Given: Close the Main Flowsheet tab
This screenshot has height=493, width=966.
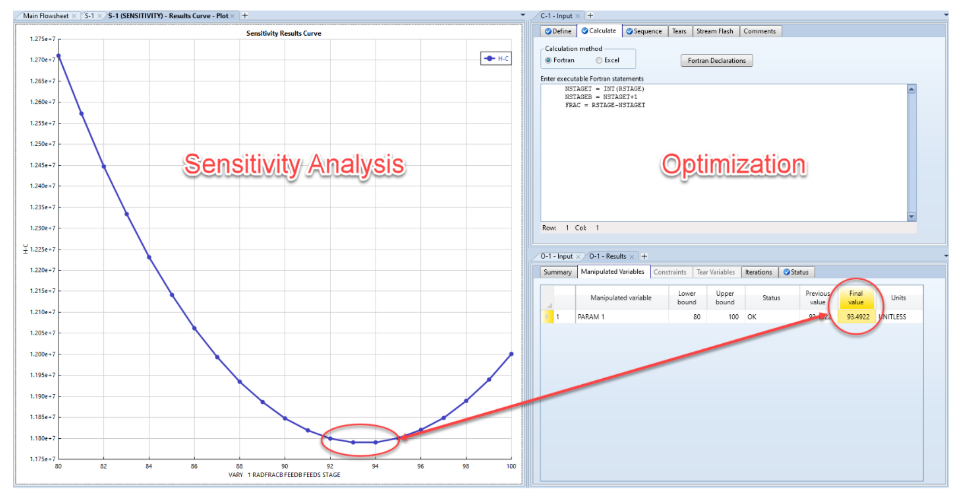Looking at the screenshot, I should pos(75,15).
